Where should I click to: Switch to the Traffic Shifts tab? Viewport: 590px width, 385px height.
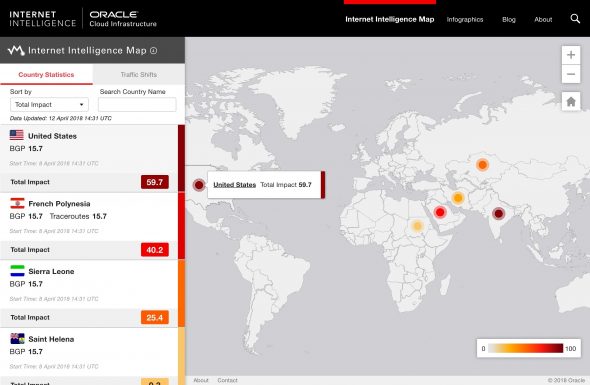coord(139,75)
